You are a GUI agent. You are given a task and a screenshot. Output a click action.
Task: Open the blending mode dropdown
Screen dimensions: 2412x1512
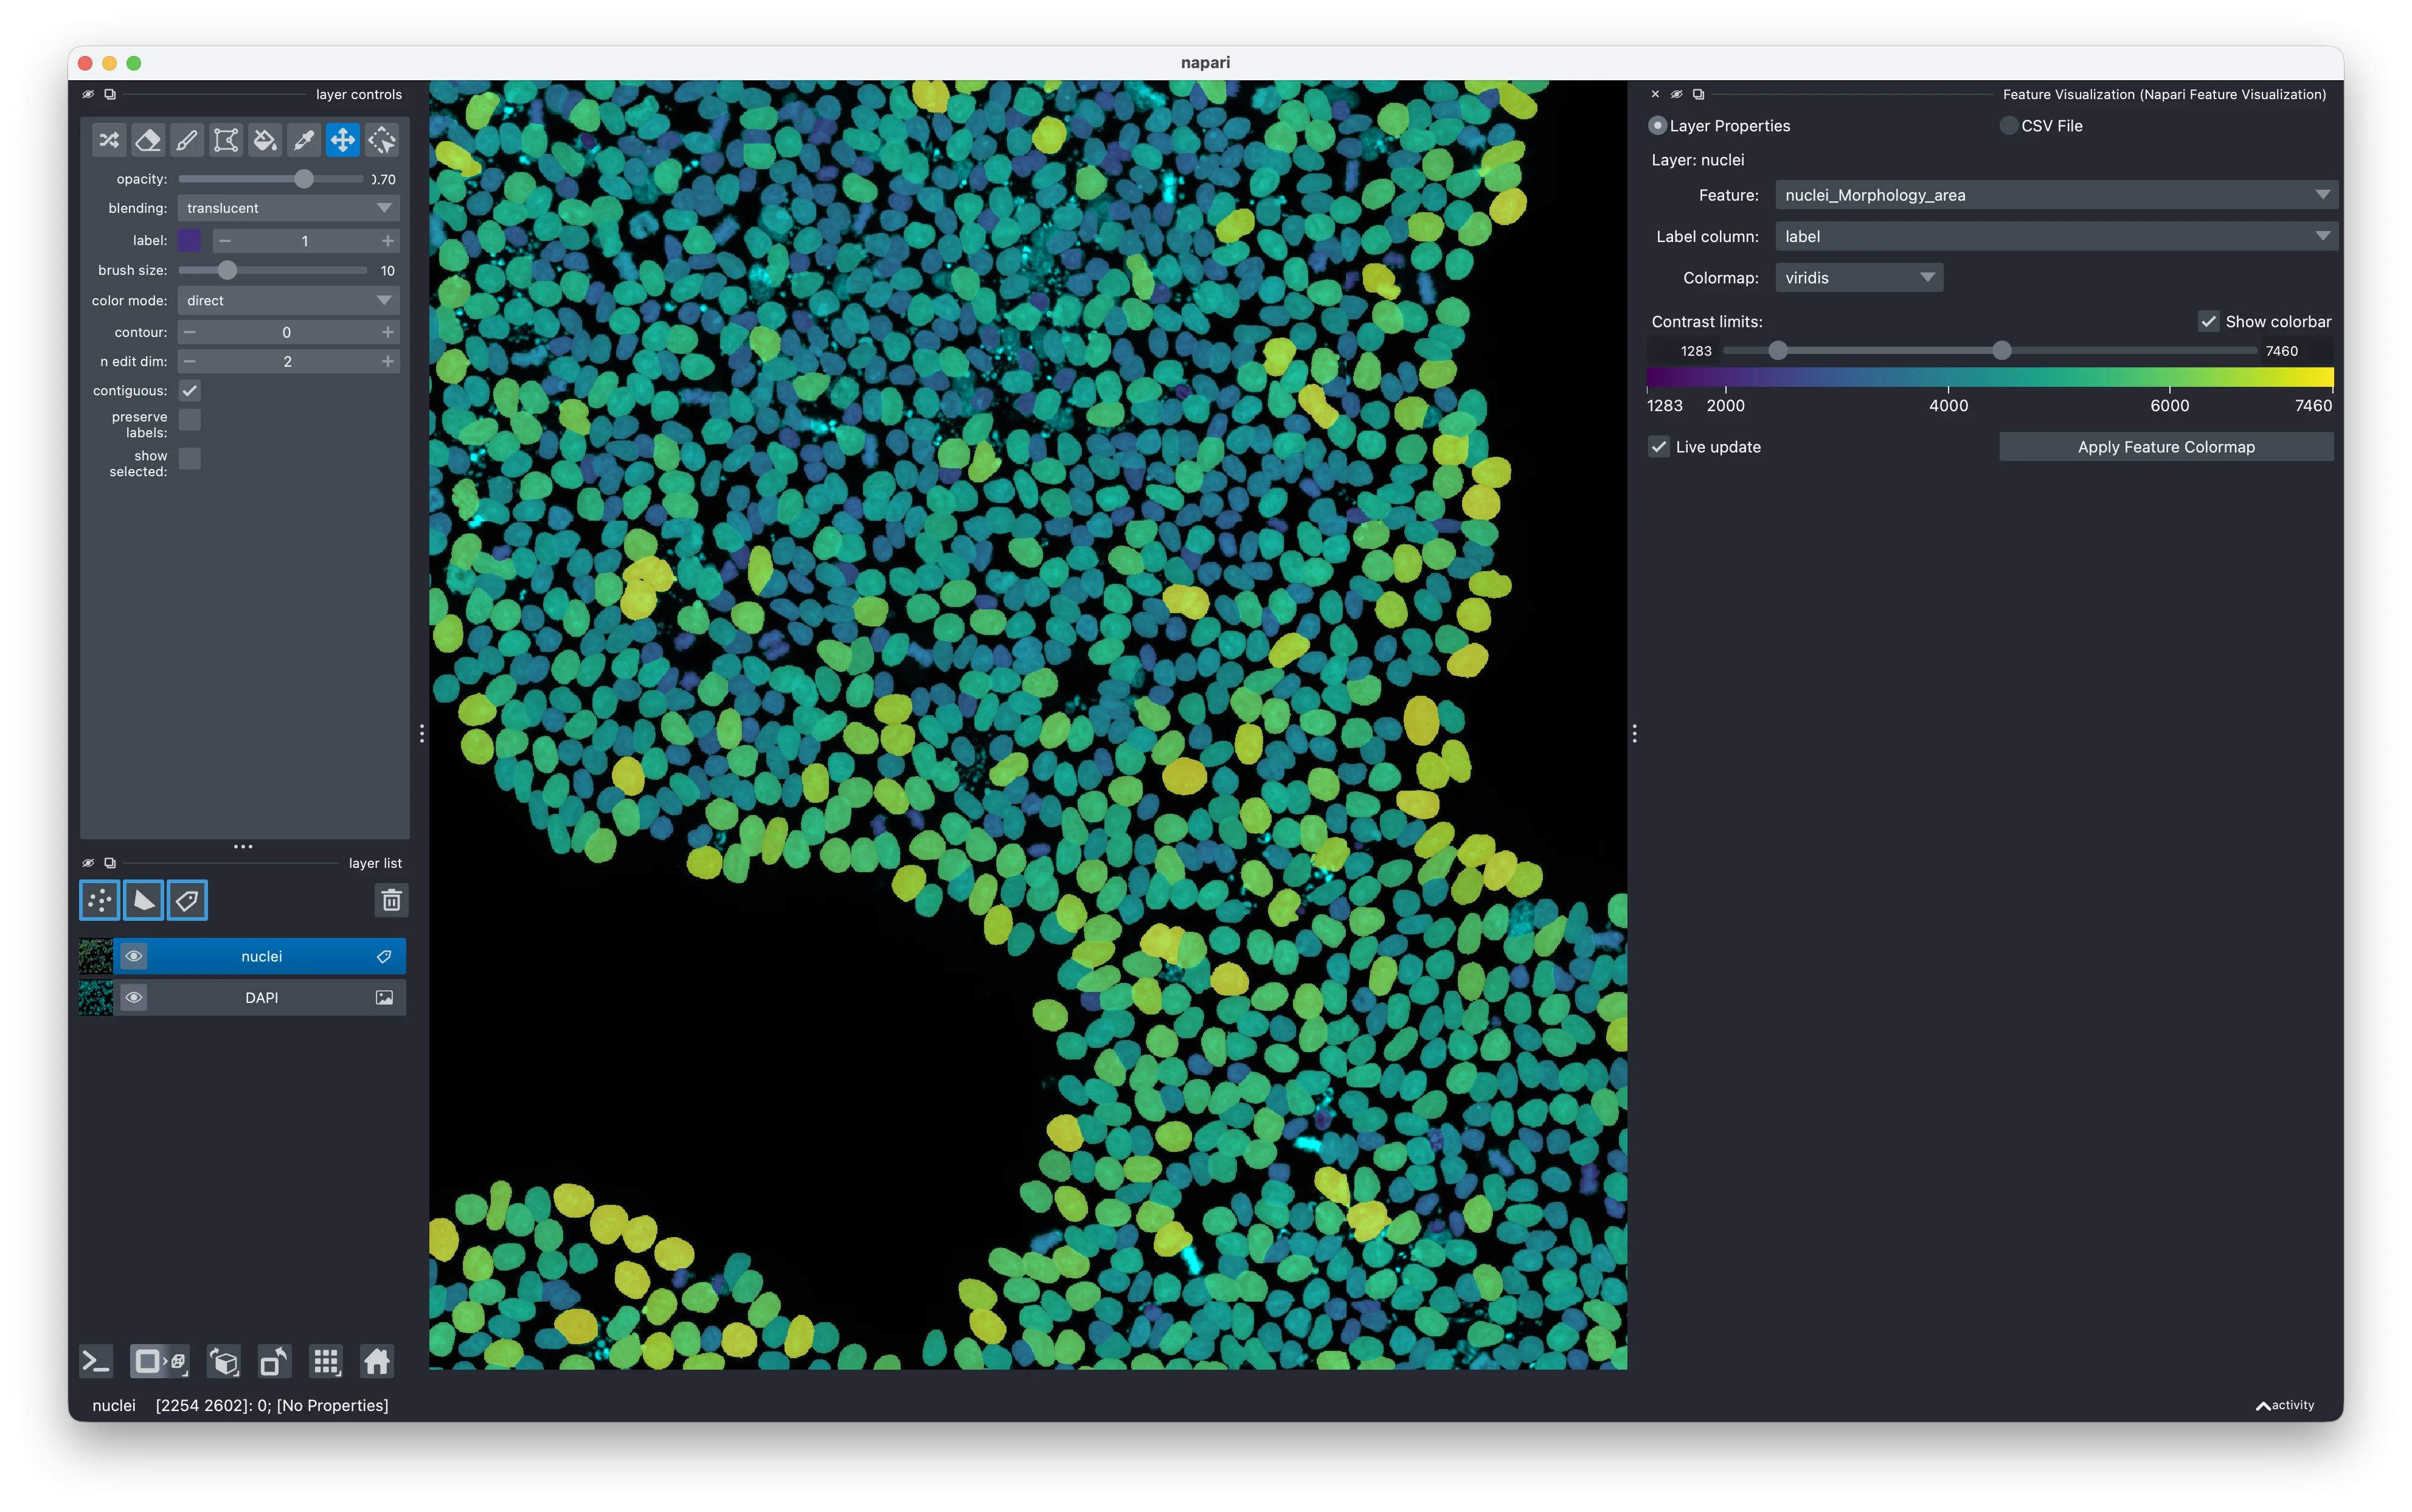pos(289,208)
